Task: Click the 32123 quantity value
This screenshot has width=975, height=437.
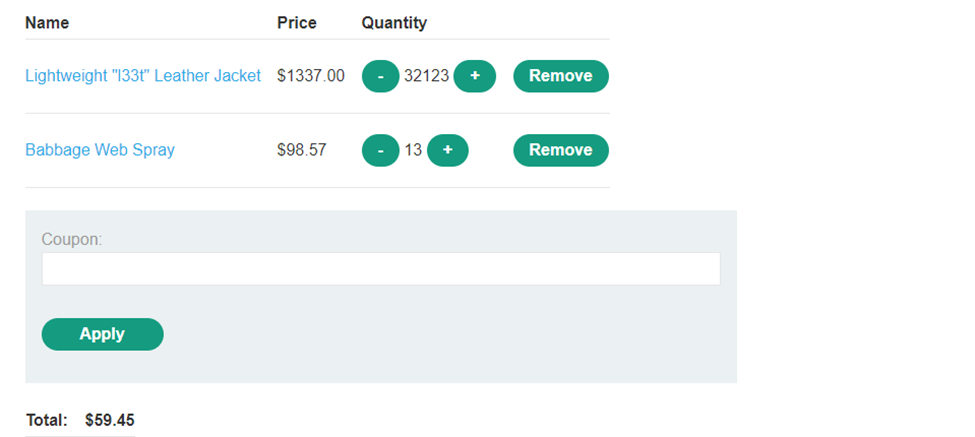Action: point(426,76)
